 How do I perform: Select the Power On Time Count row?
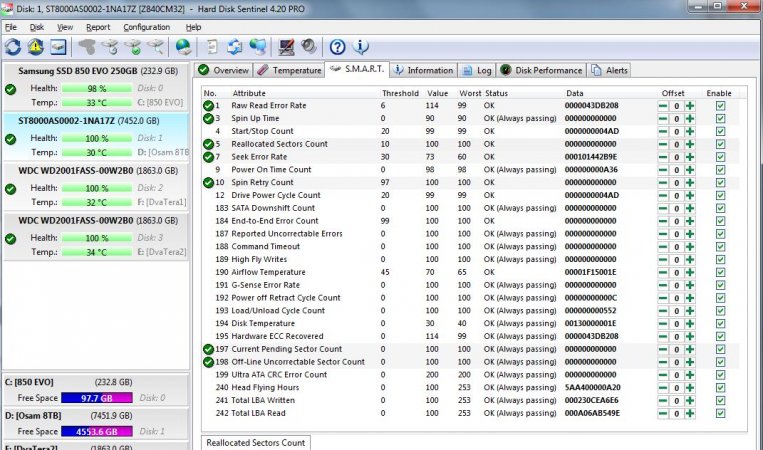click(472, 170)
